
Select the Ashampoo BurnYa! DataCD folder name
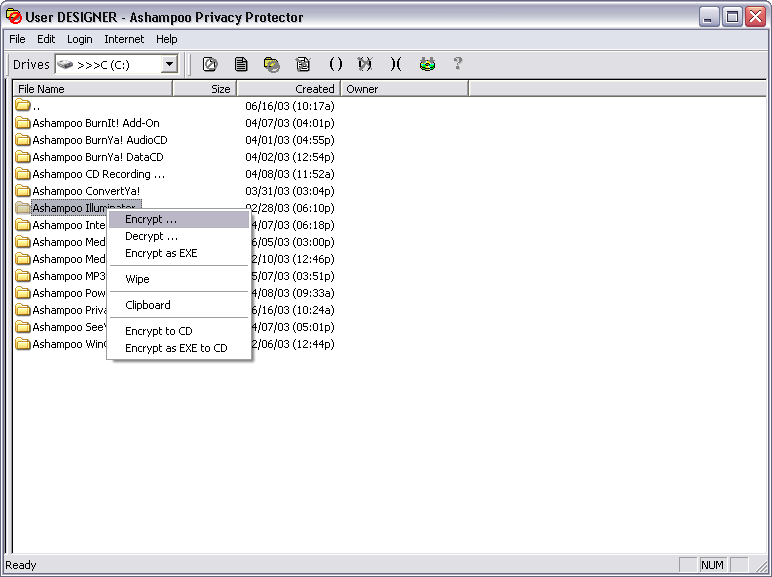(98, 157)
